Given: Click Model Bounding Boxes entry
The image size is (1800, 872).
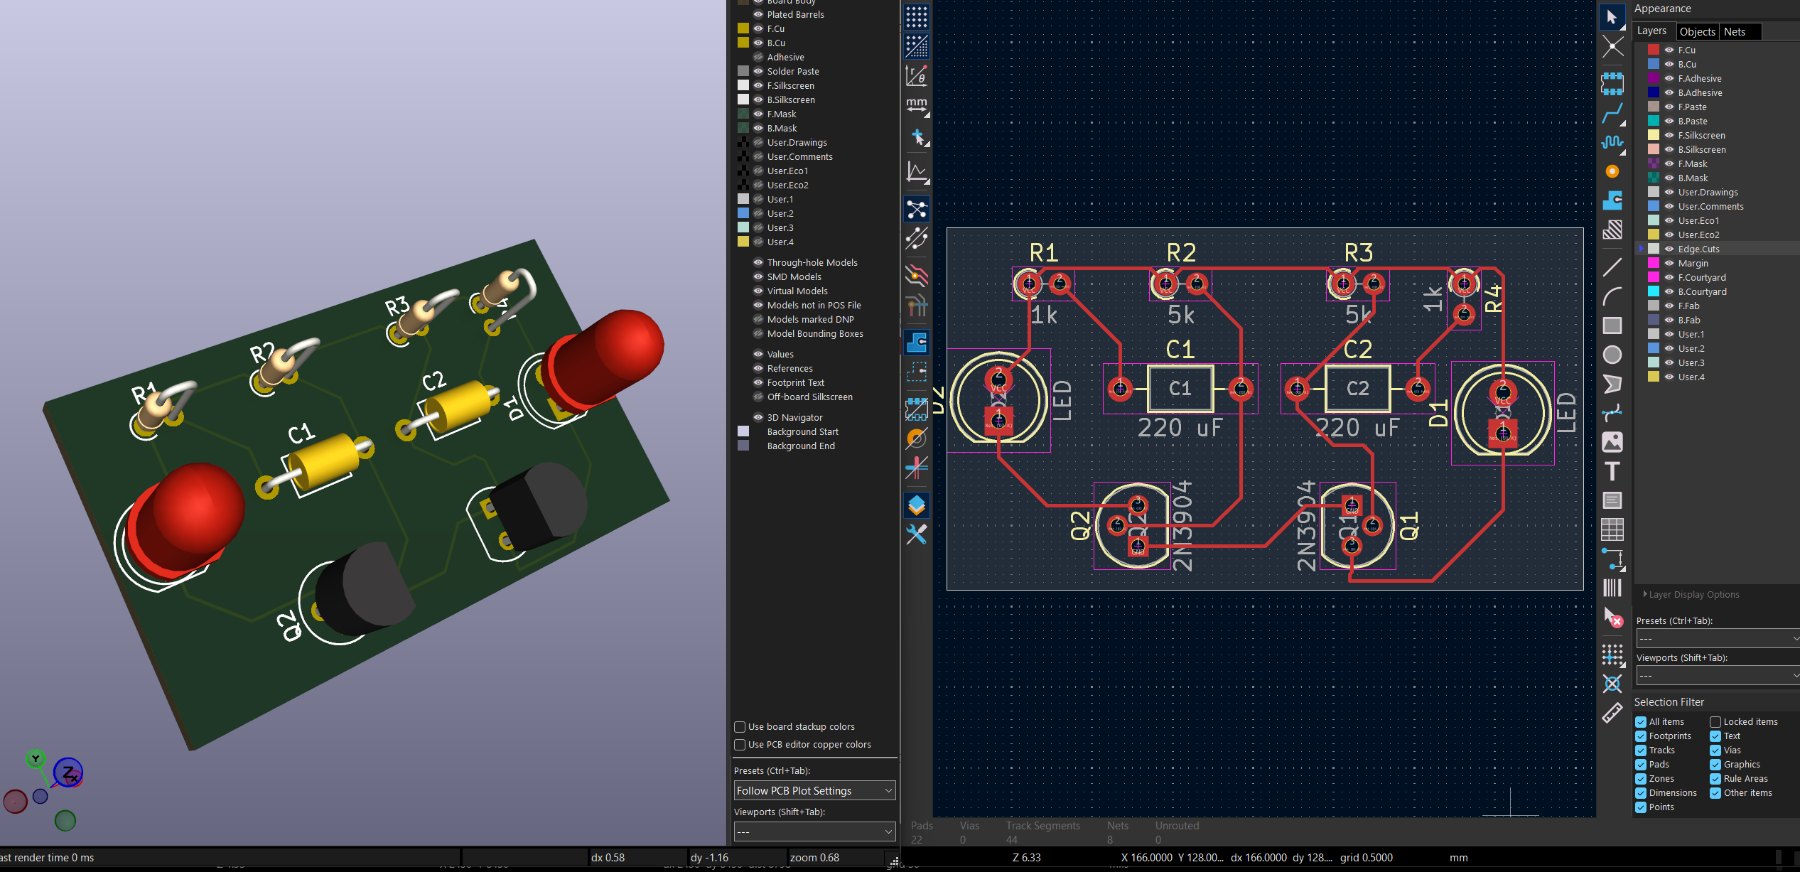Looking at the screenshot, I should coord(815,334).
